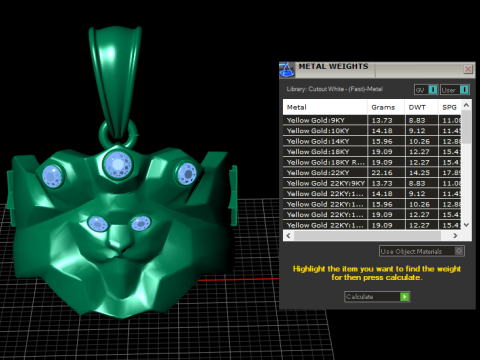The image size is (480, 360).
Task: Click the SPG column header
Action: pos(450,107)
